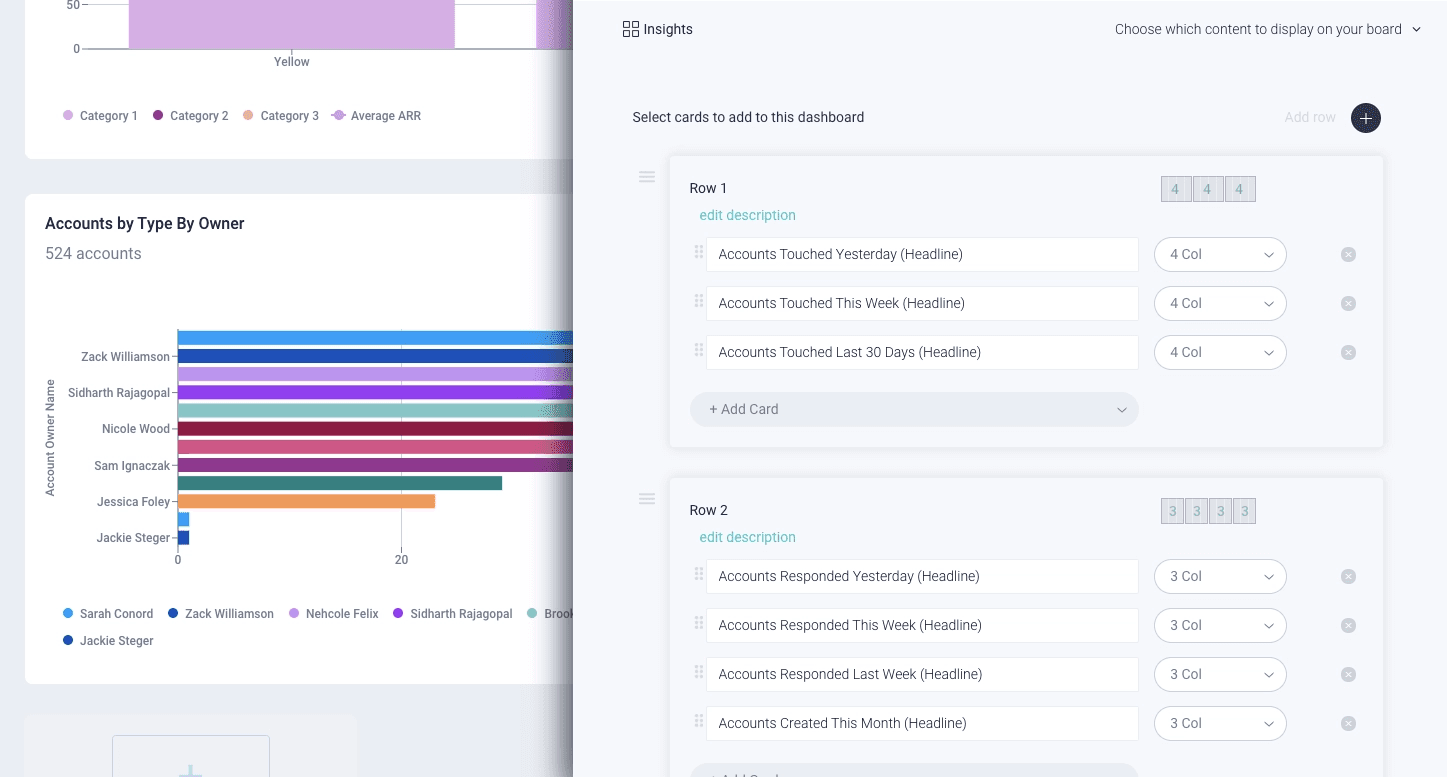
Task: Click drag handle for Accounts Touched This Week
Action: [699, 301]
